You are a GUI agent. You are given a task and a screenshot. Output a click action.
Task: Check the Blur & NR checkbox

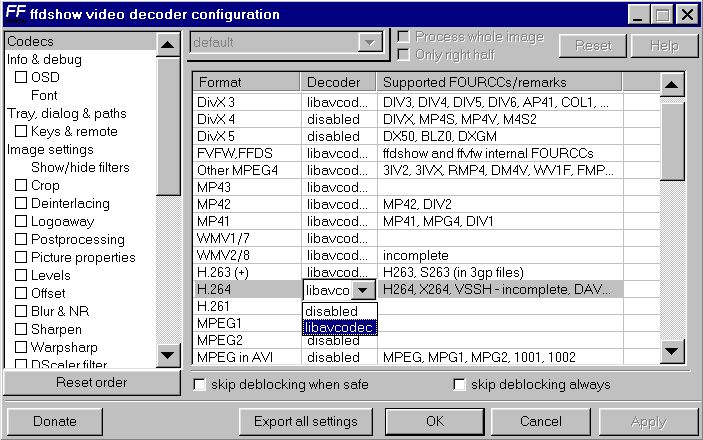[21, 311]
